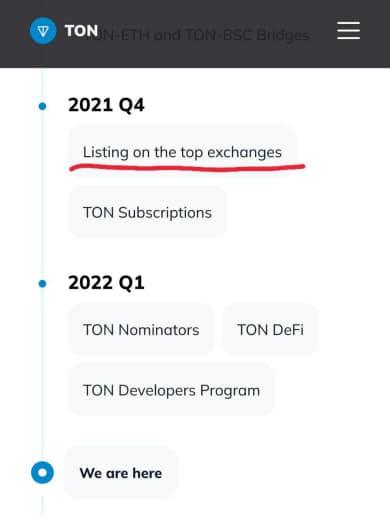Click the 2021 Q4 heading

coord(106,105)
